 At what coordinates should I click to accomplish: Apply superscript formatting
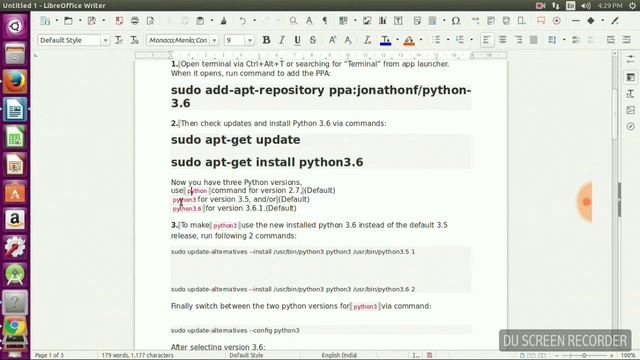(332, 40)
